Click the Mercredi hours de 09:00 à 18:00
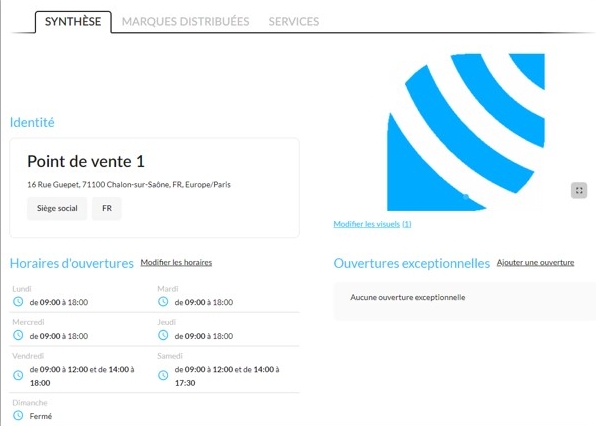This screenshot has width=596, height=426. [59, 336]
